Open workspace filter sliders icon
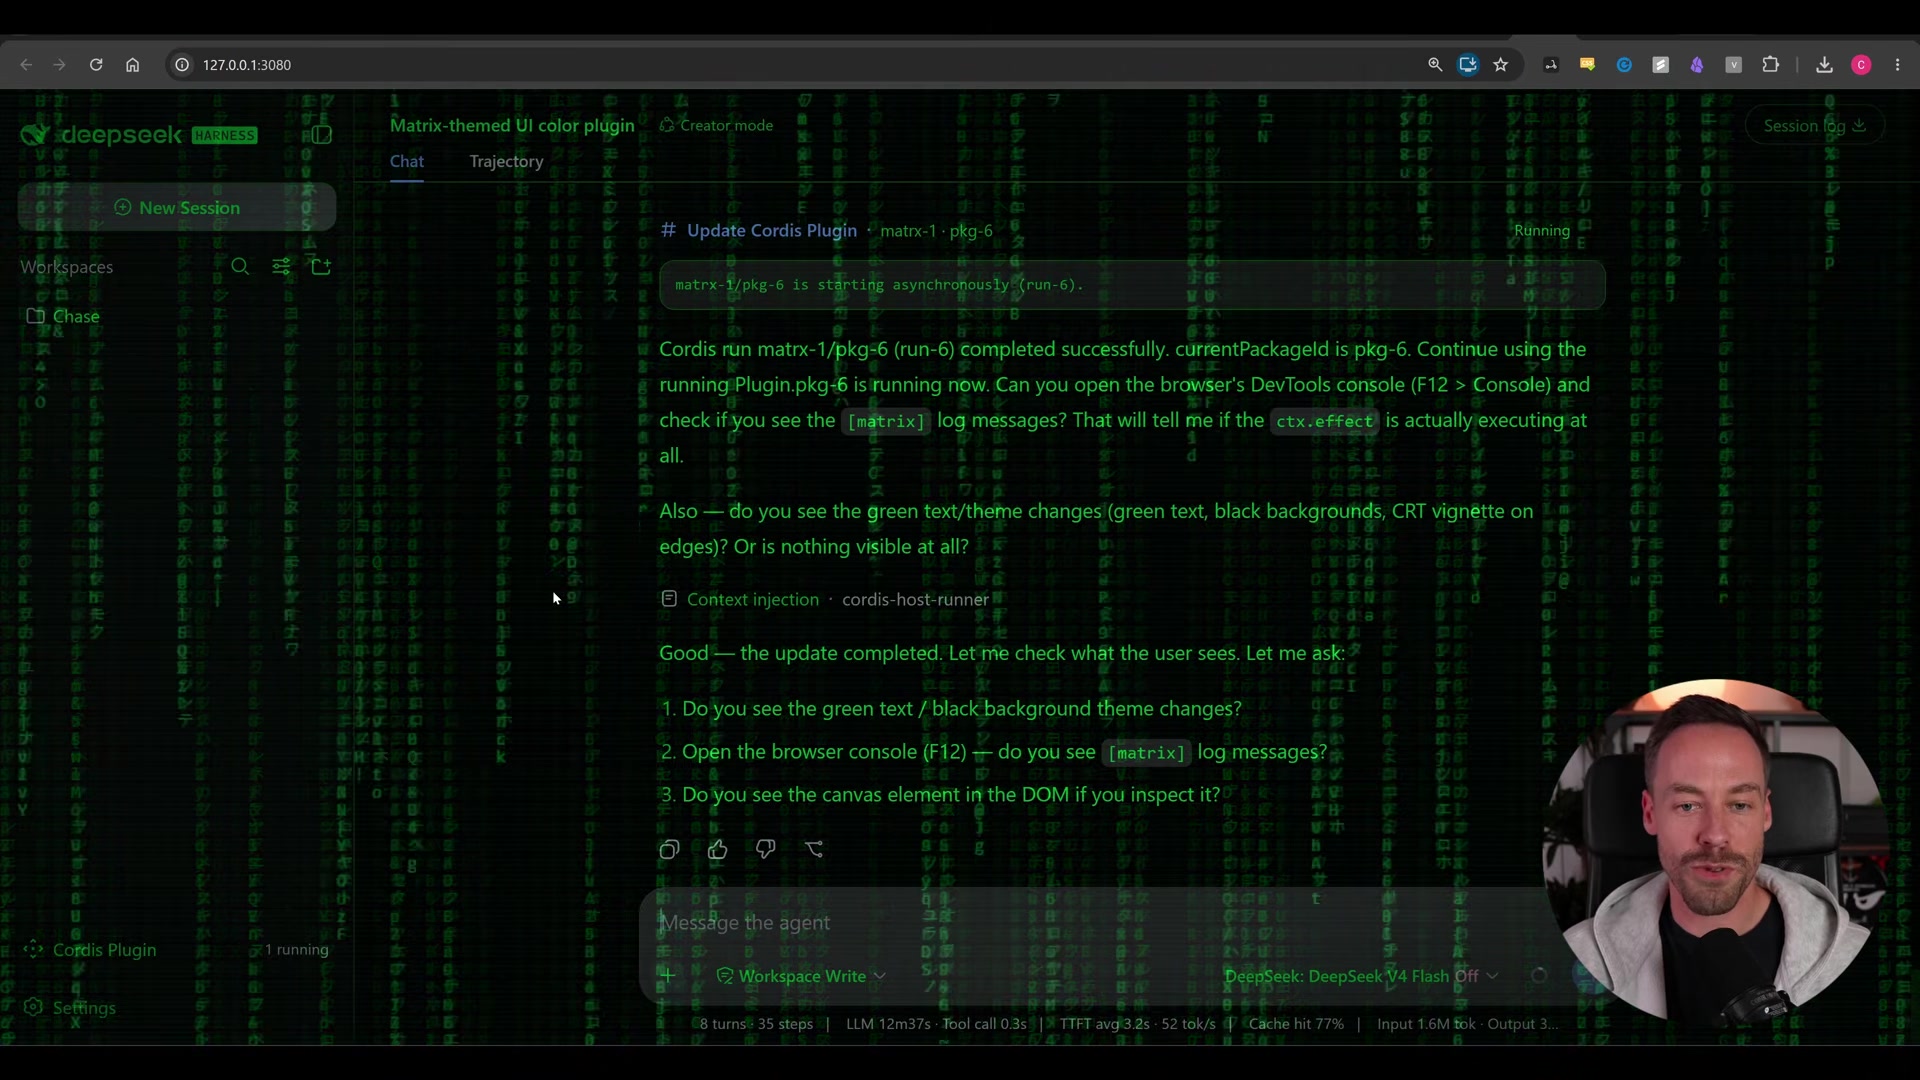Viewport: 1920px width, 1080px height. pyautogui.click(x=281, y=266)
